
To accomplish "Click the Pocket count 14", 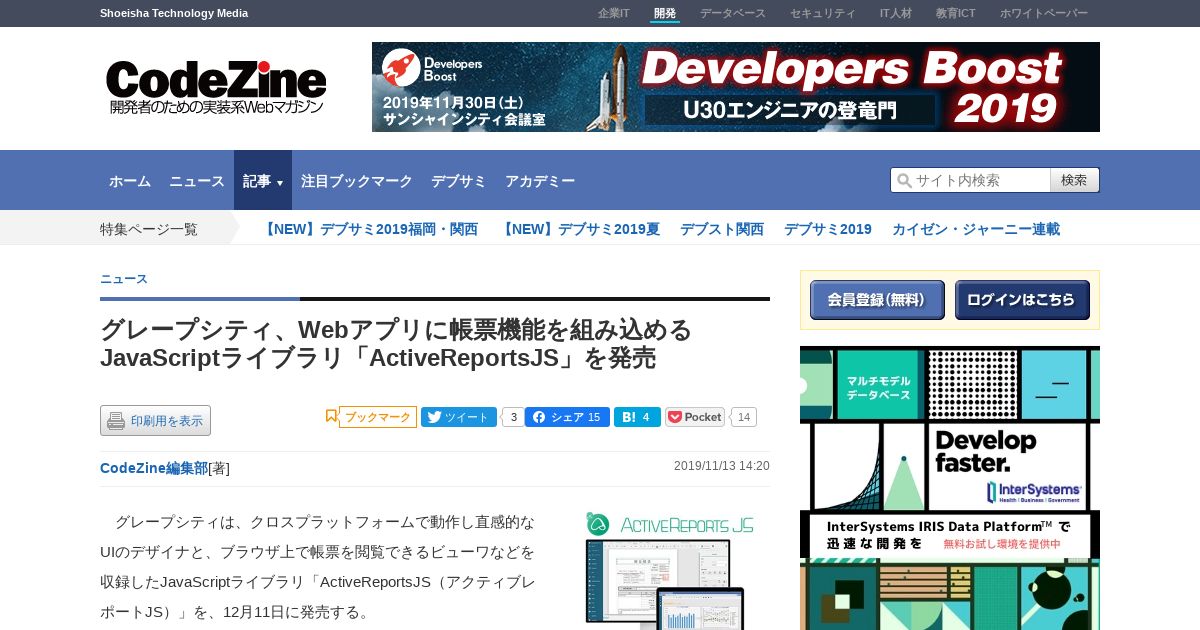I will (743, 417).
